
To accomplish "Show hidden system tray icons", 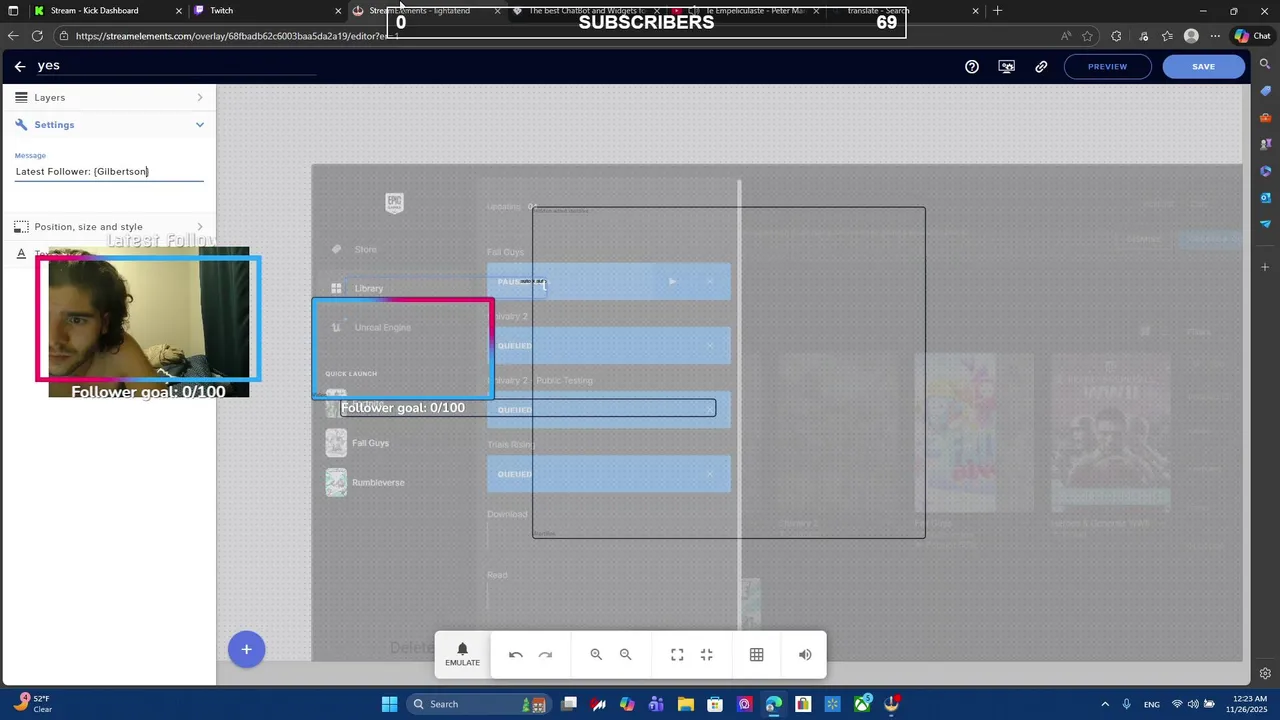I will pos(1105,704).
